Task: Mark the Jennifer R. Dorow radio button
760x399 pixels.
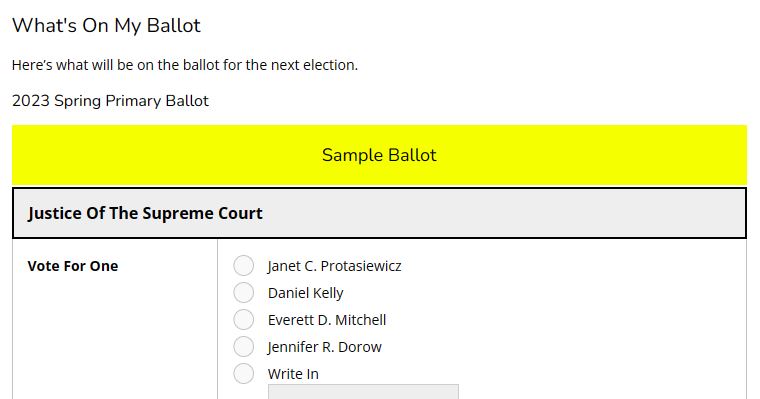Action: pos(243,347)
